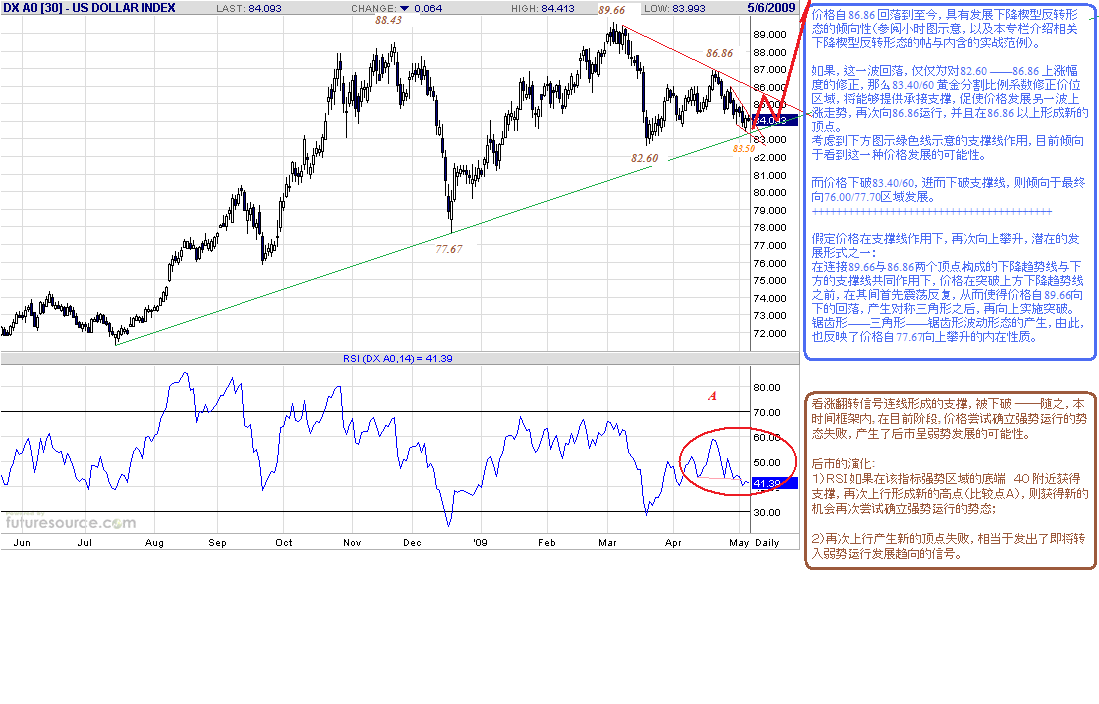Click the 89.000 price axis label
Screen dimensions: 1099x704
point(770,34)
